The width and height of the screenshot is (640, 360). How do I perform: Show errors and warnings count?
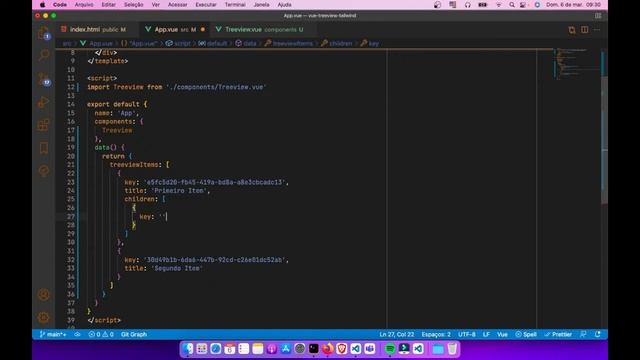pos(101,334)
